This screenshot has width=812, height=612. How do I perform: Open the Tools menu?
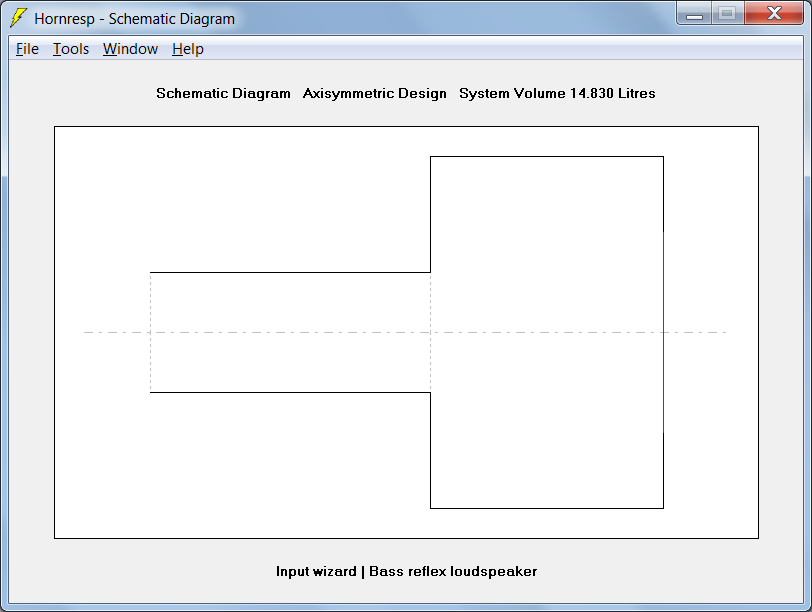tap(71, 49)
